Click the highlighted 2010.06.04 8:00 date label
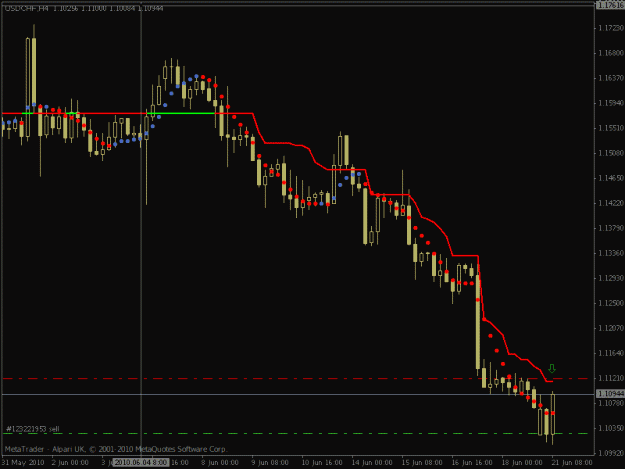Viewport: 625px width, 469px height. 141,463
